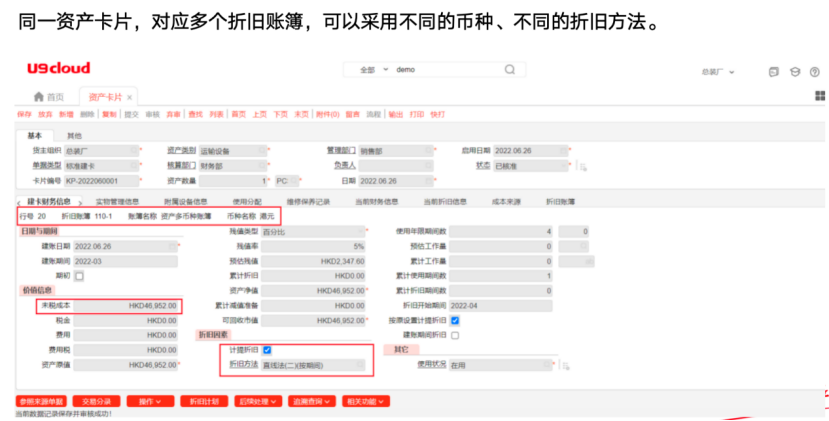This screenshot has height=421, width=829.
Task: Enable the 期初 checkbox
Action: [80, 275]
